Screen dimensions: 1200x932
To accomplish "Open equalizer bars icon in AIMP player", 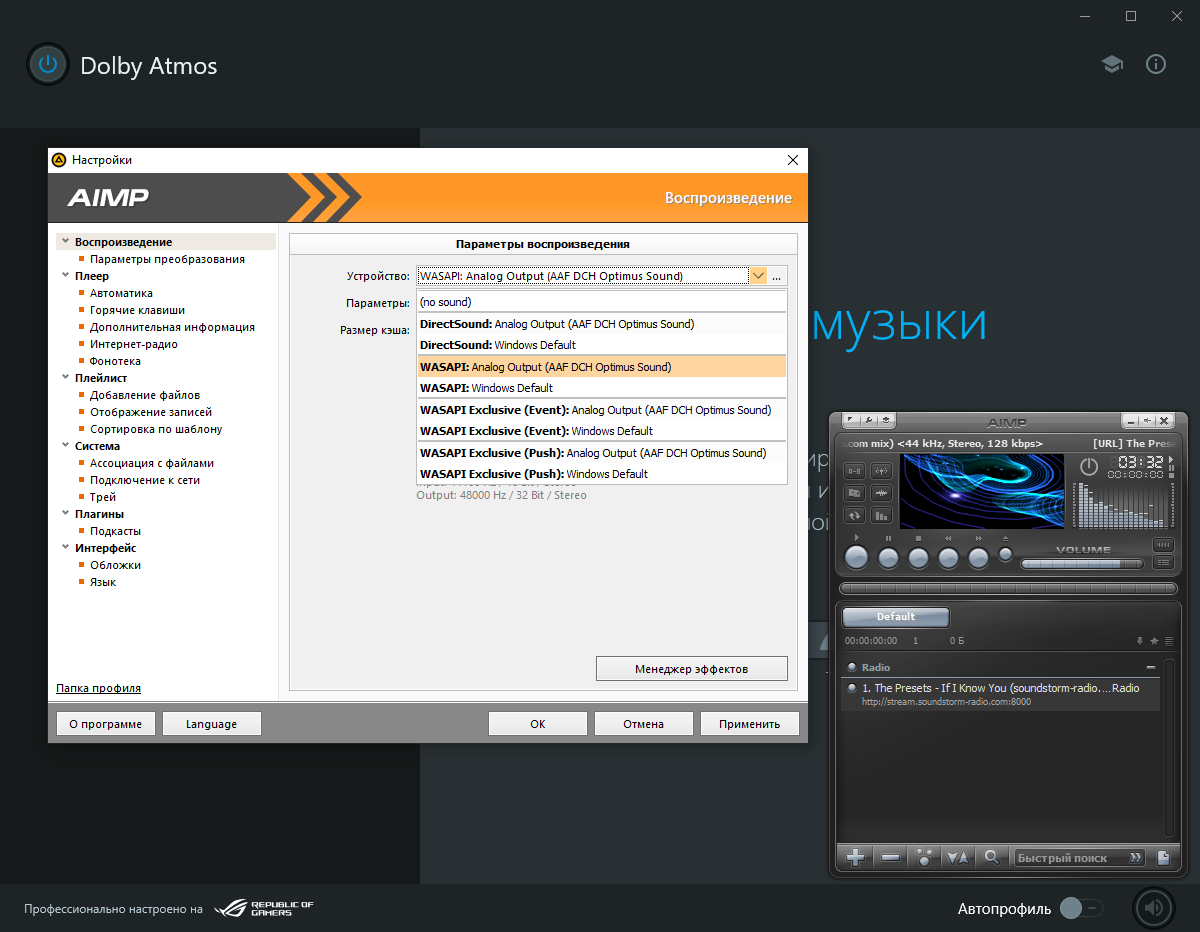I will (881, 515).
